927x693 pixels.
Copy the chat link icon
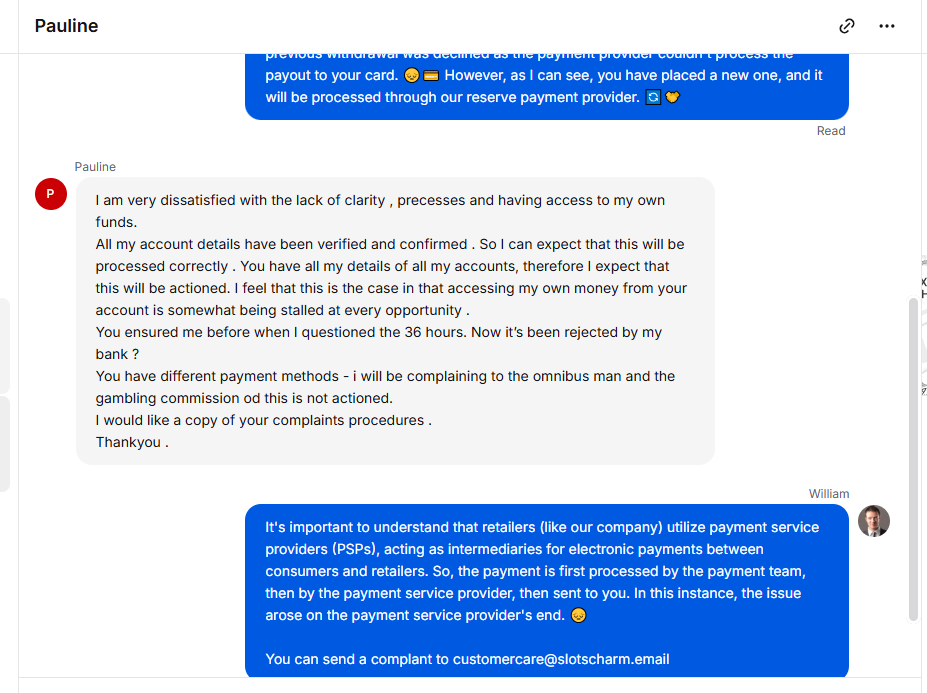pos(847,26)
